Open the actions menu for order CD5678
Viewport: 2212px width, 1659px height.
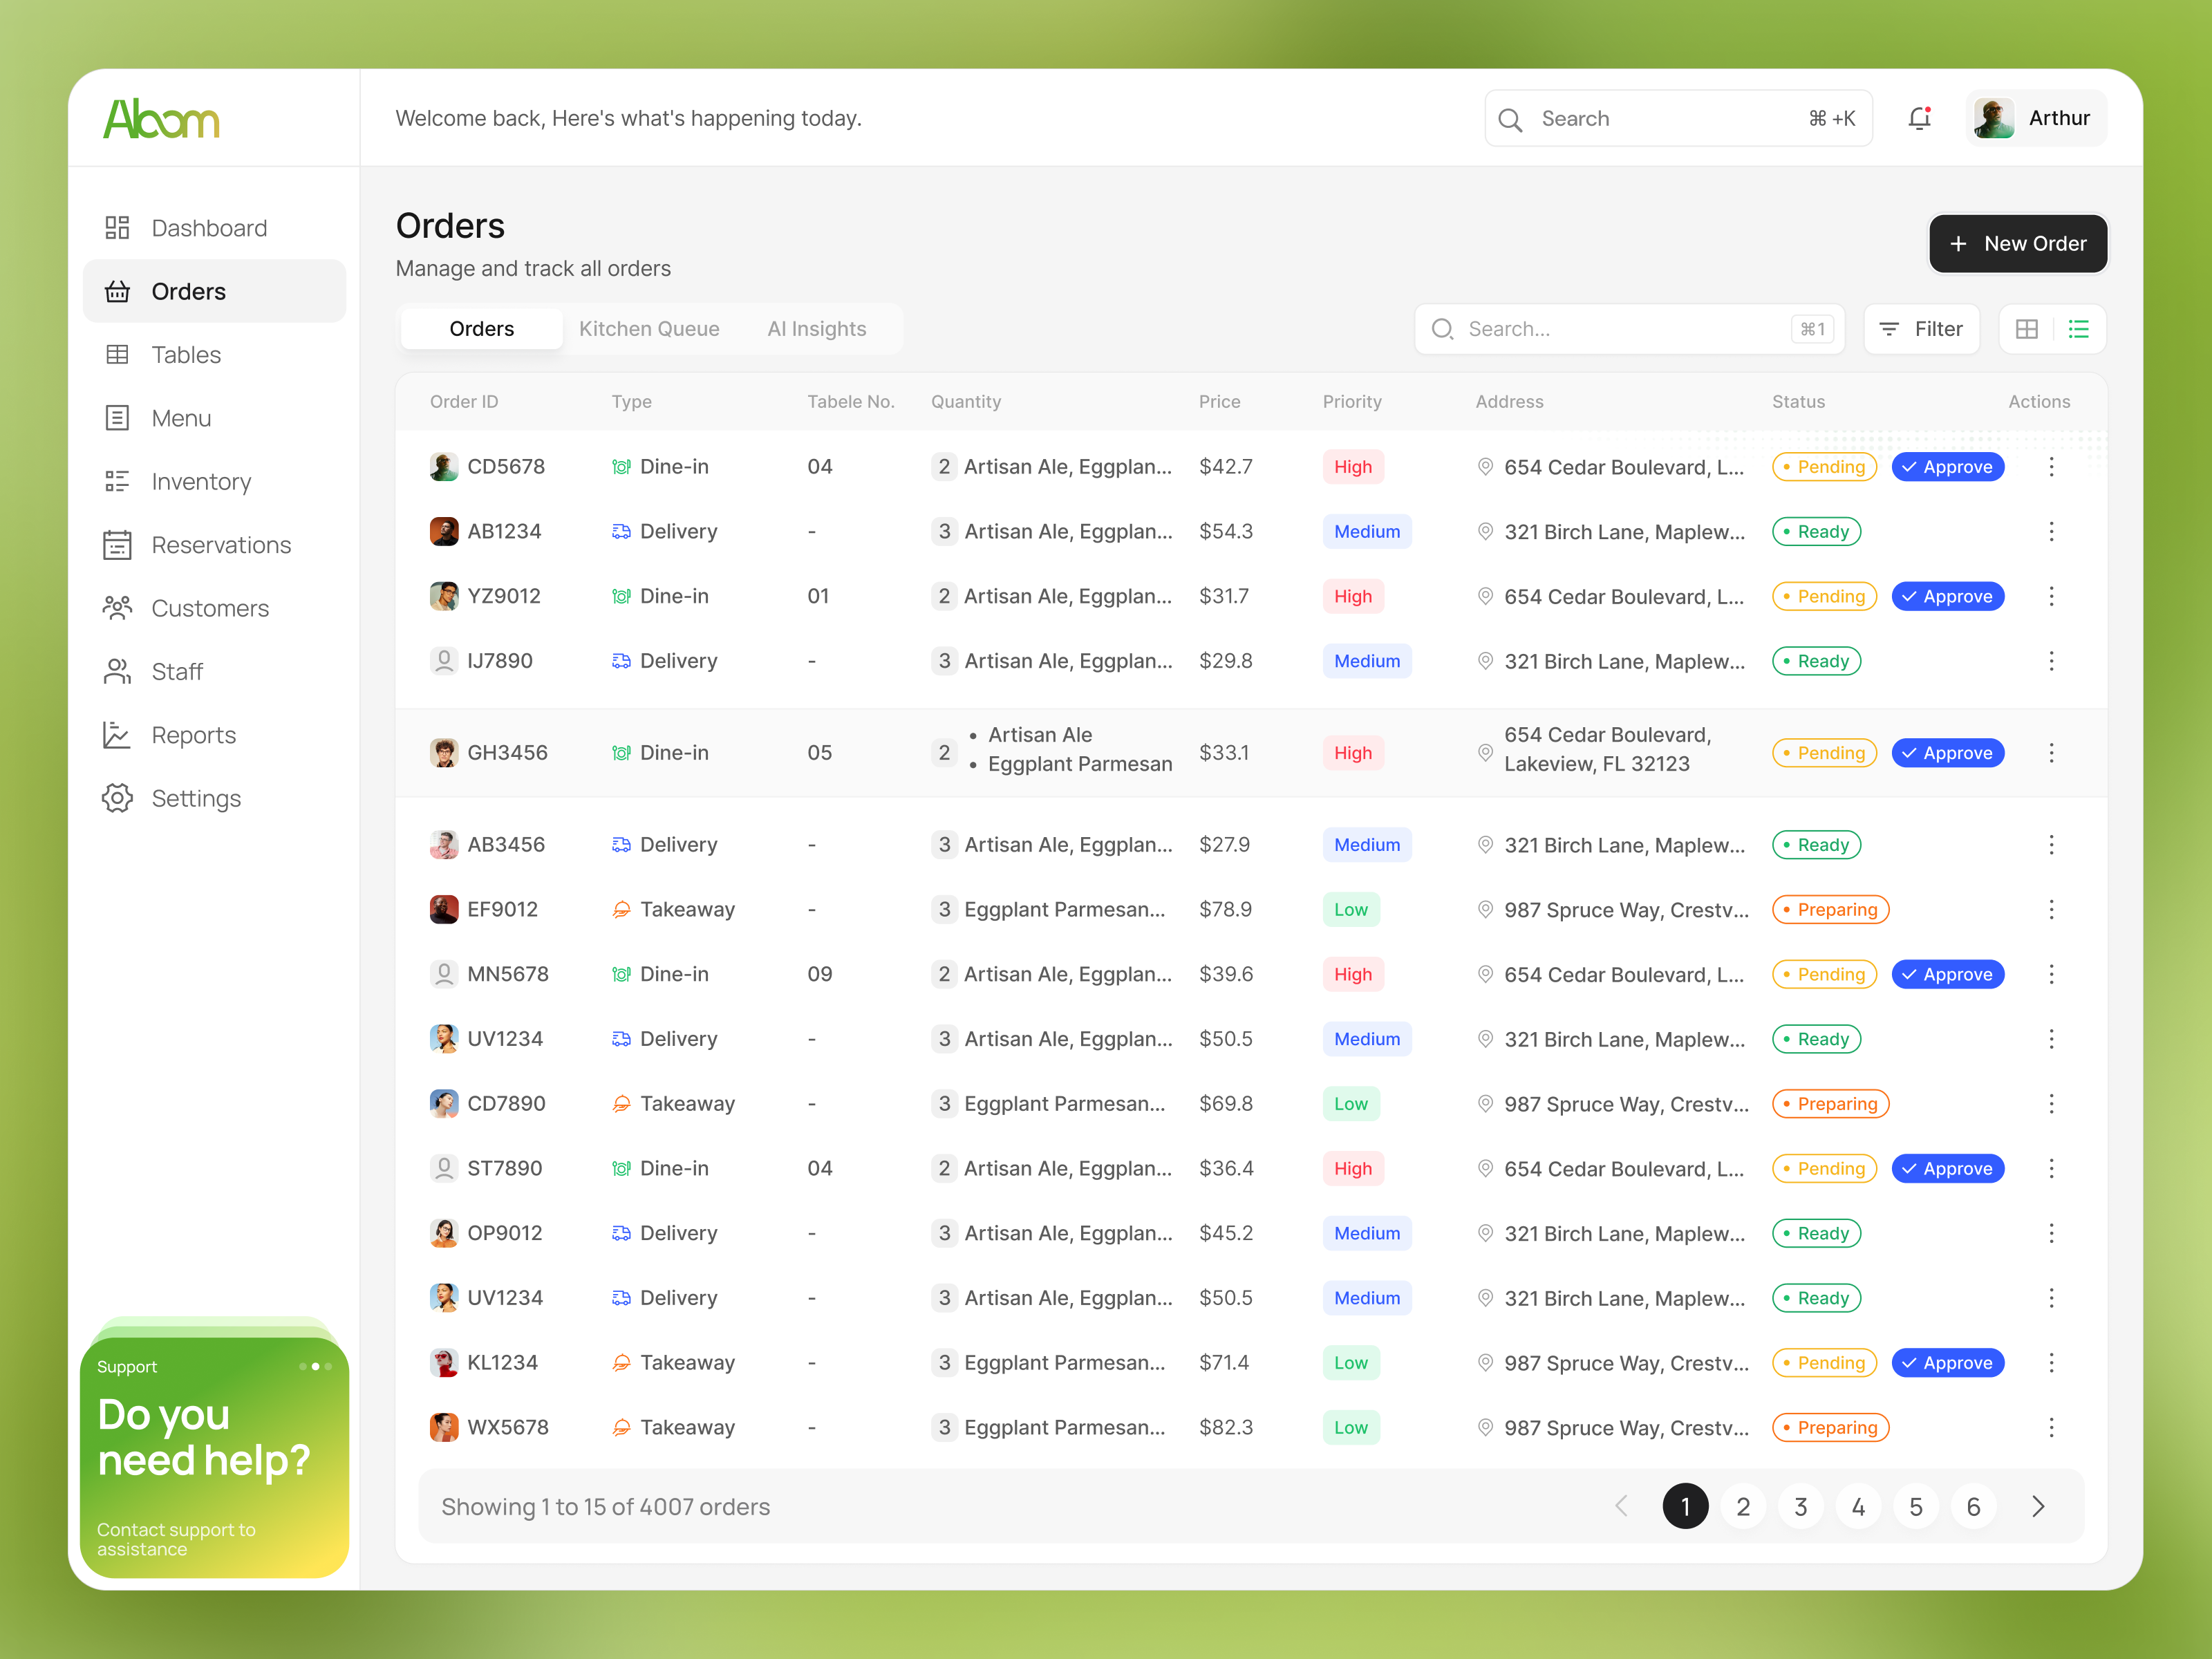[x=2052, y=466]
